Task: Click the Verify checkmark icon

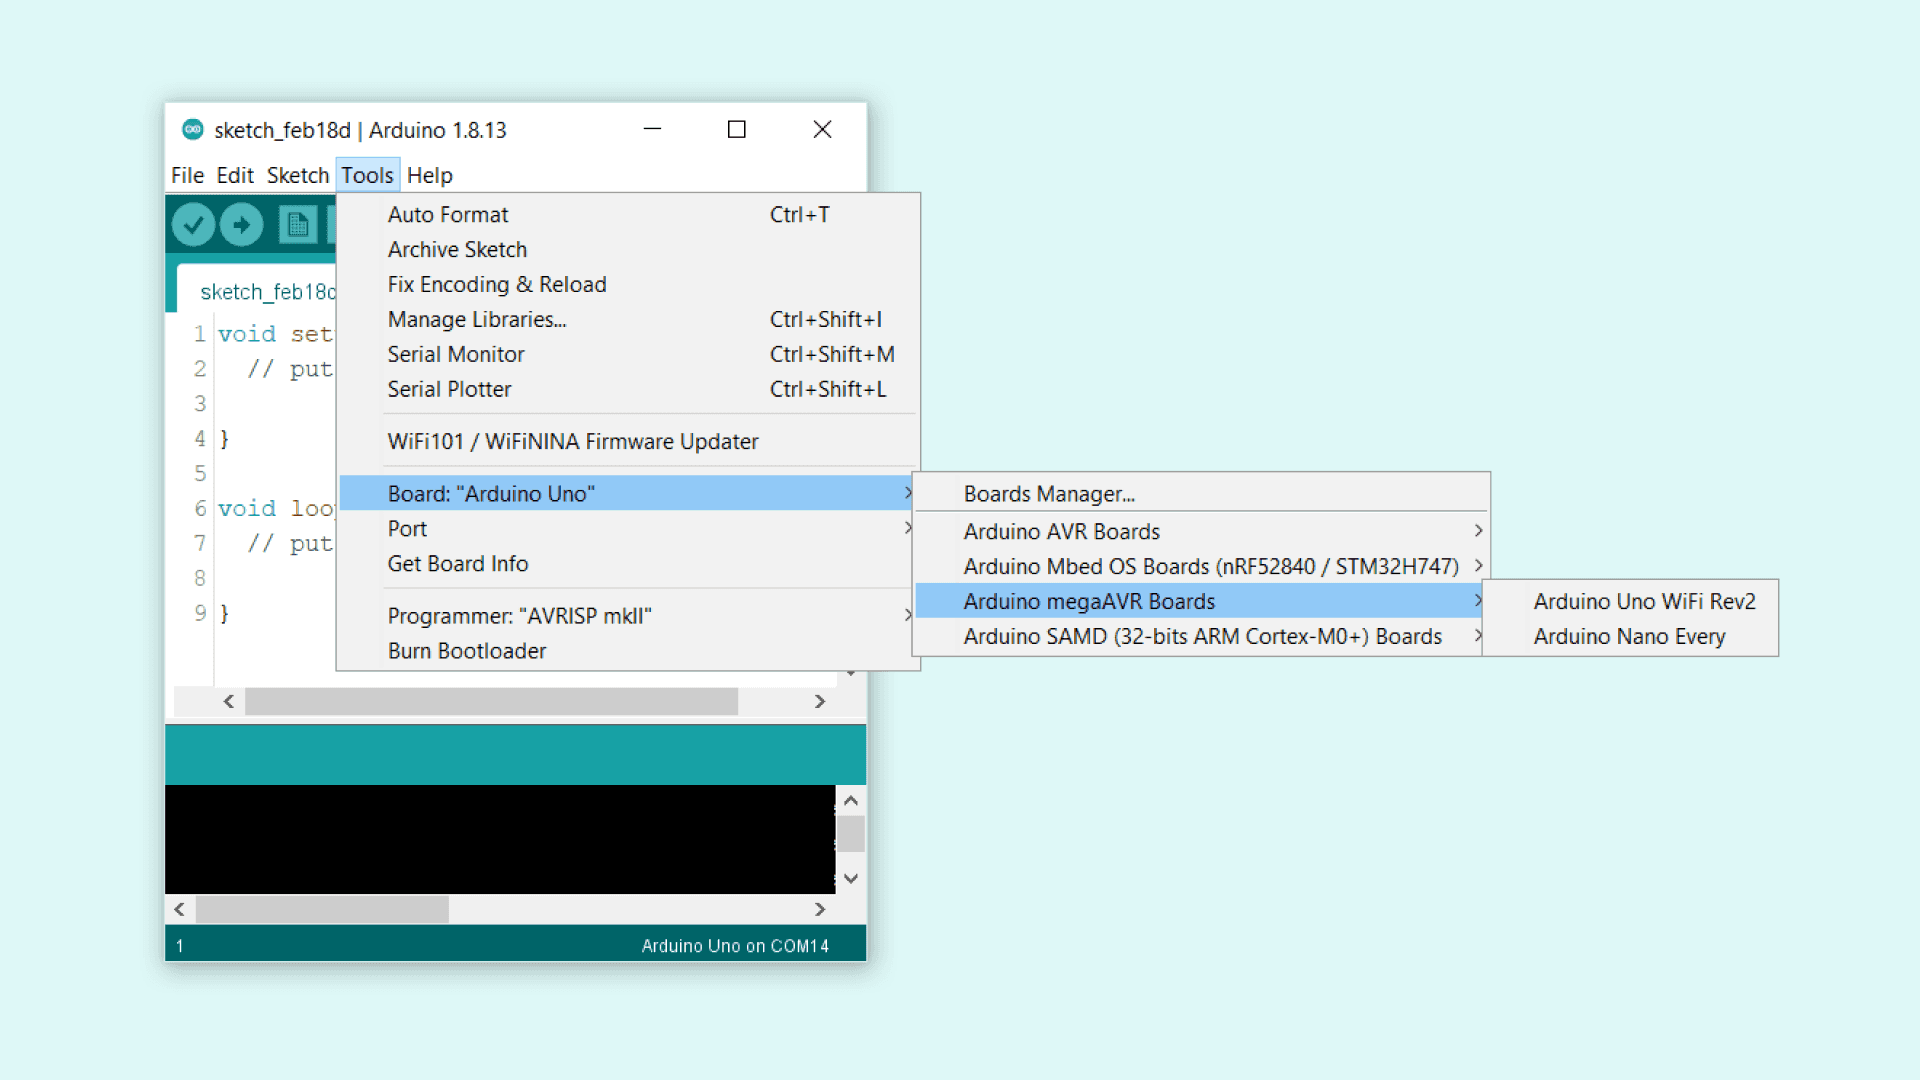Action: [x=193, y=225]
